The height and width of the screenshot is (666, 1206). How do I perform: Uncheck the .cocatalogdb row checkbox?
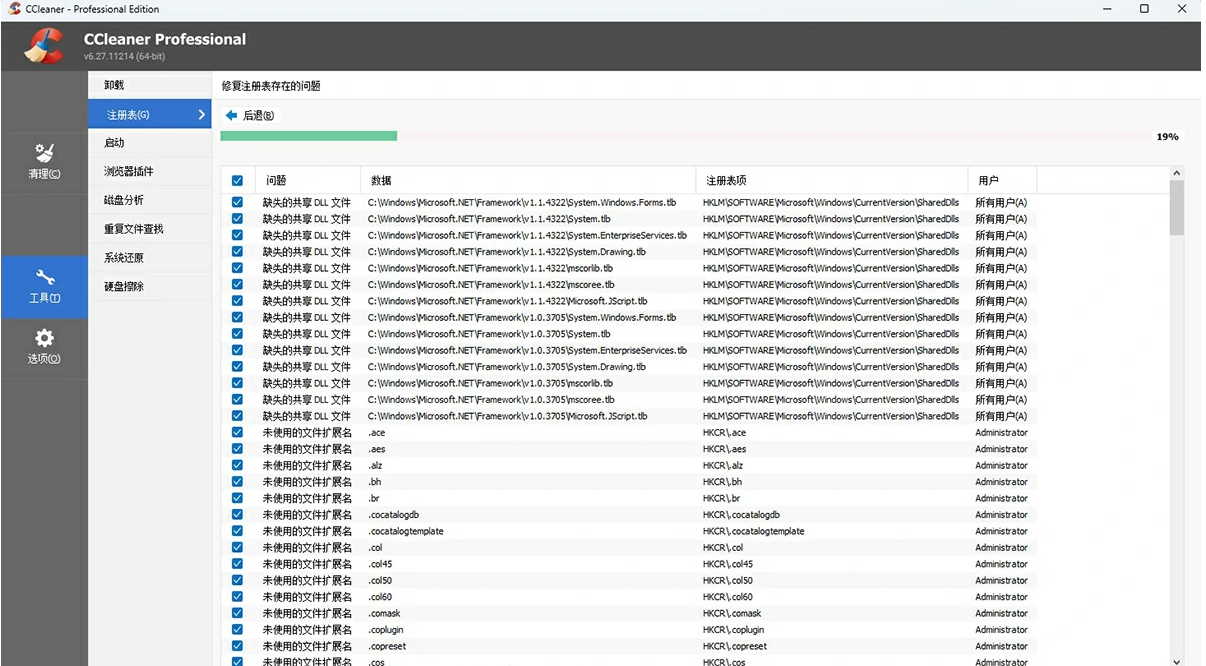pos(237,515)
